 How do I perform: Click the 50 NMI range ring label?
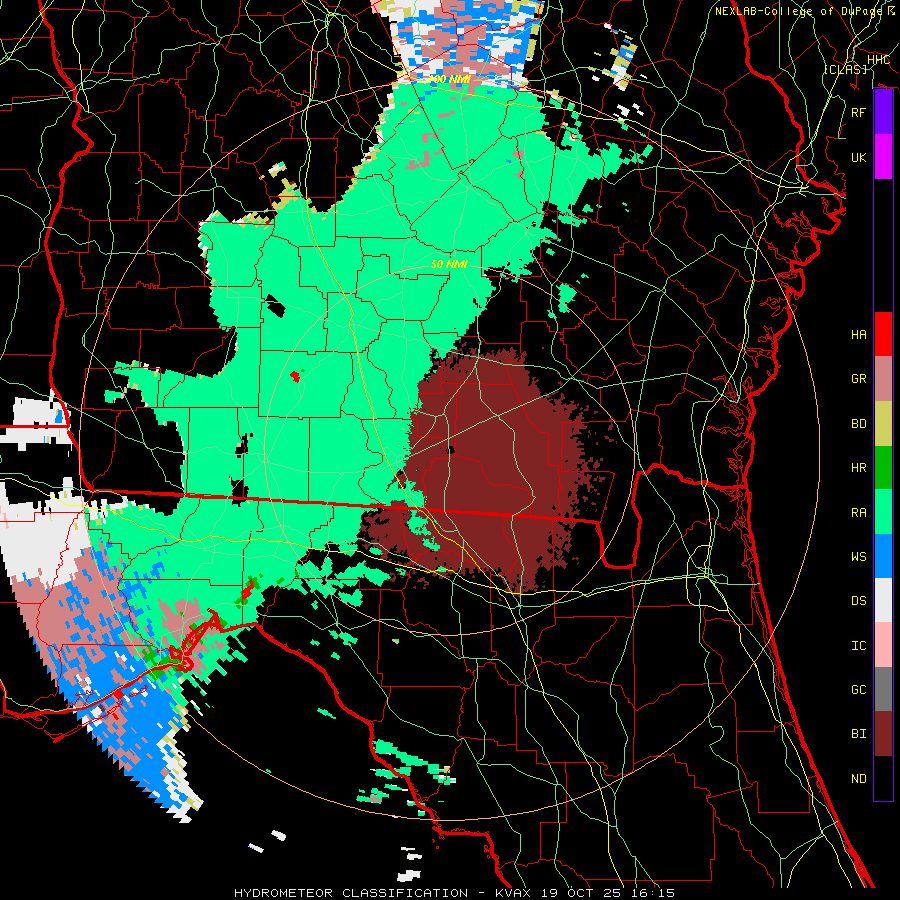point(449,265)
